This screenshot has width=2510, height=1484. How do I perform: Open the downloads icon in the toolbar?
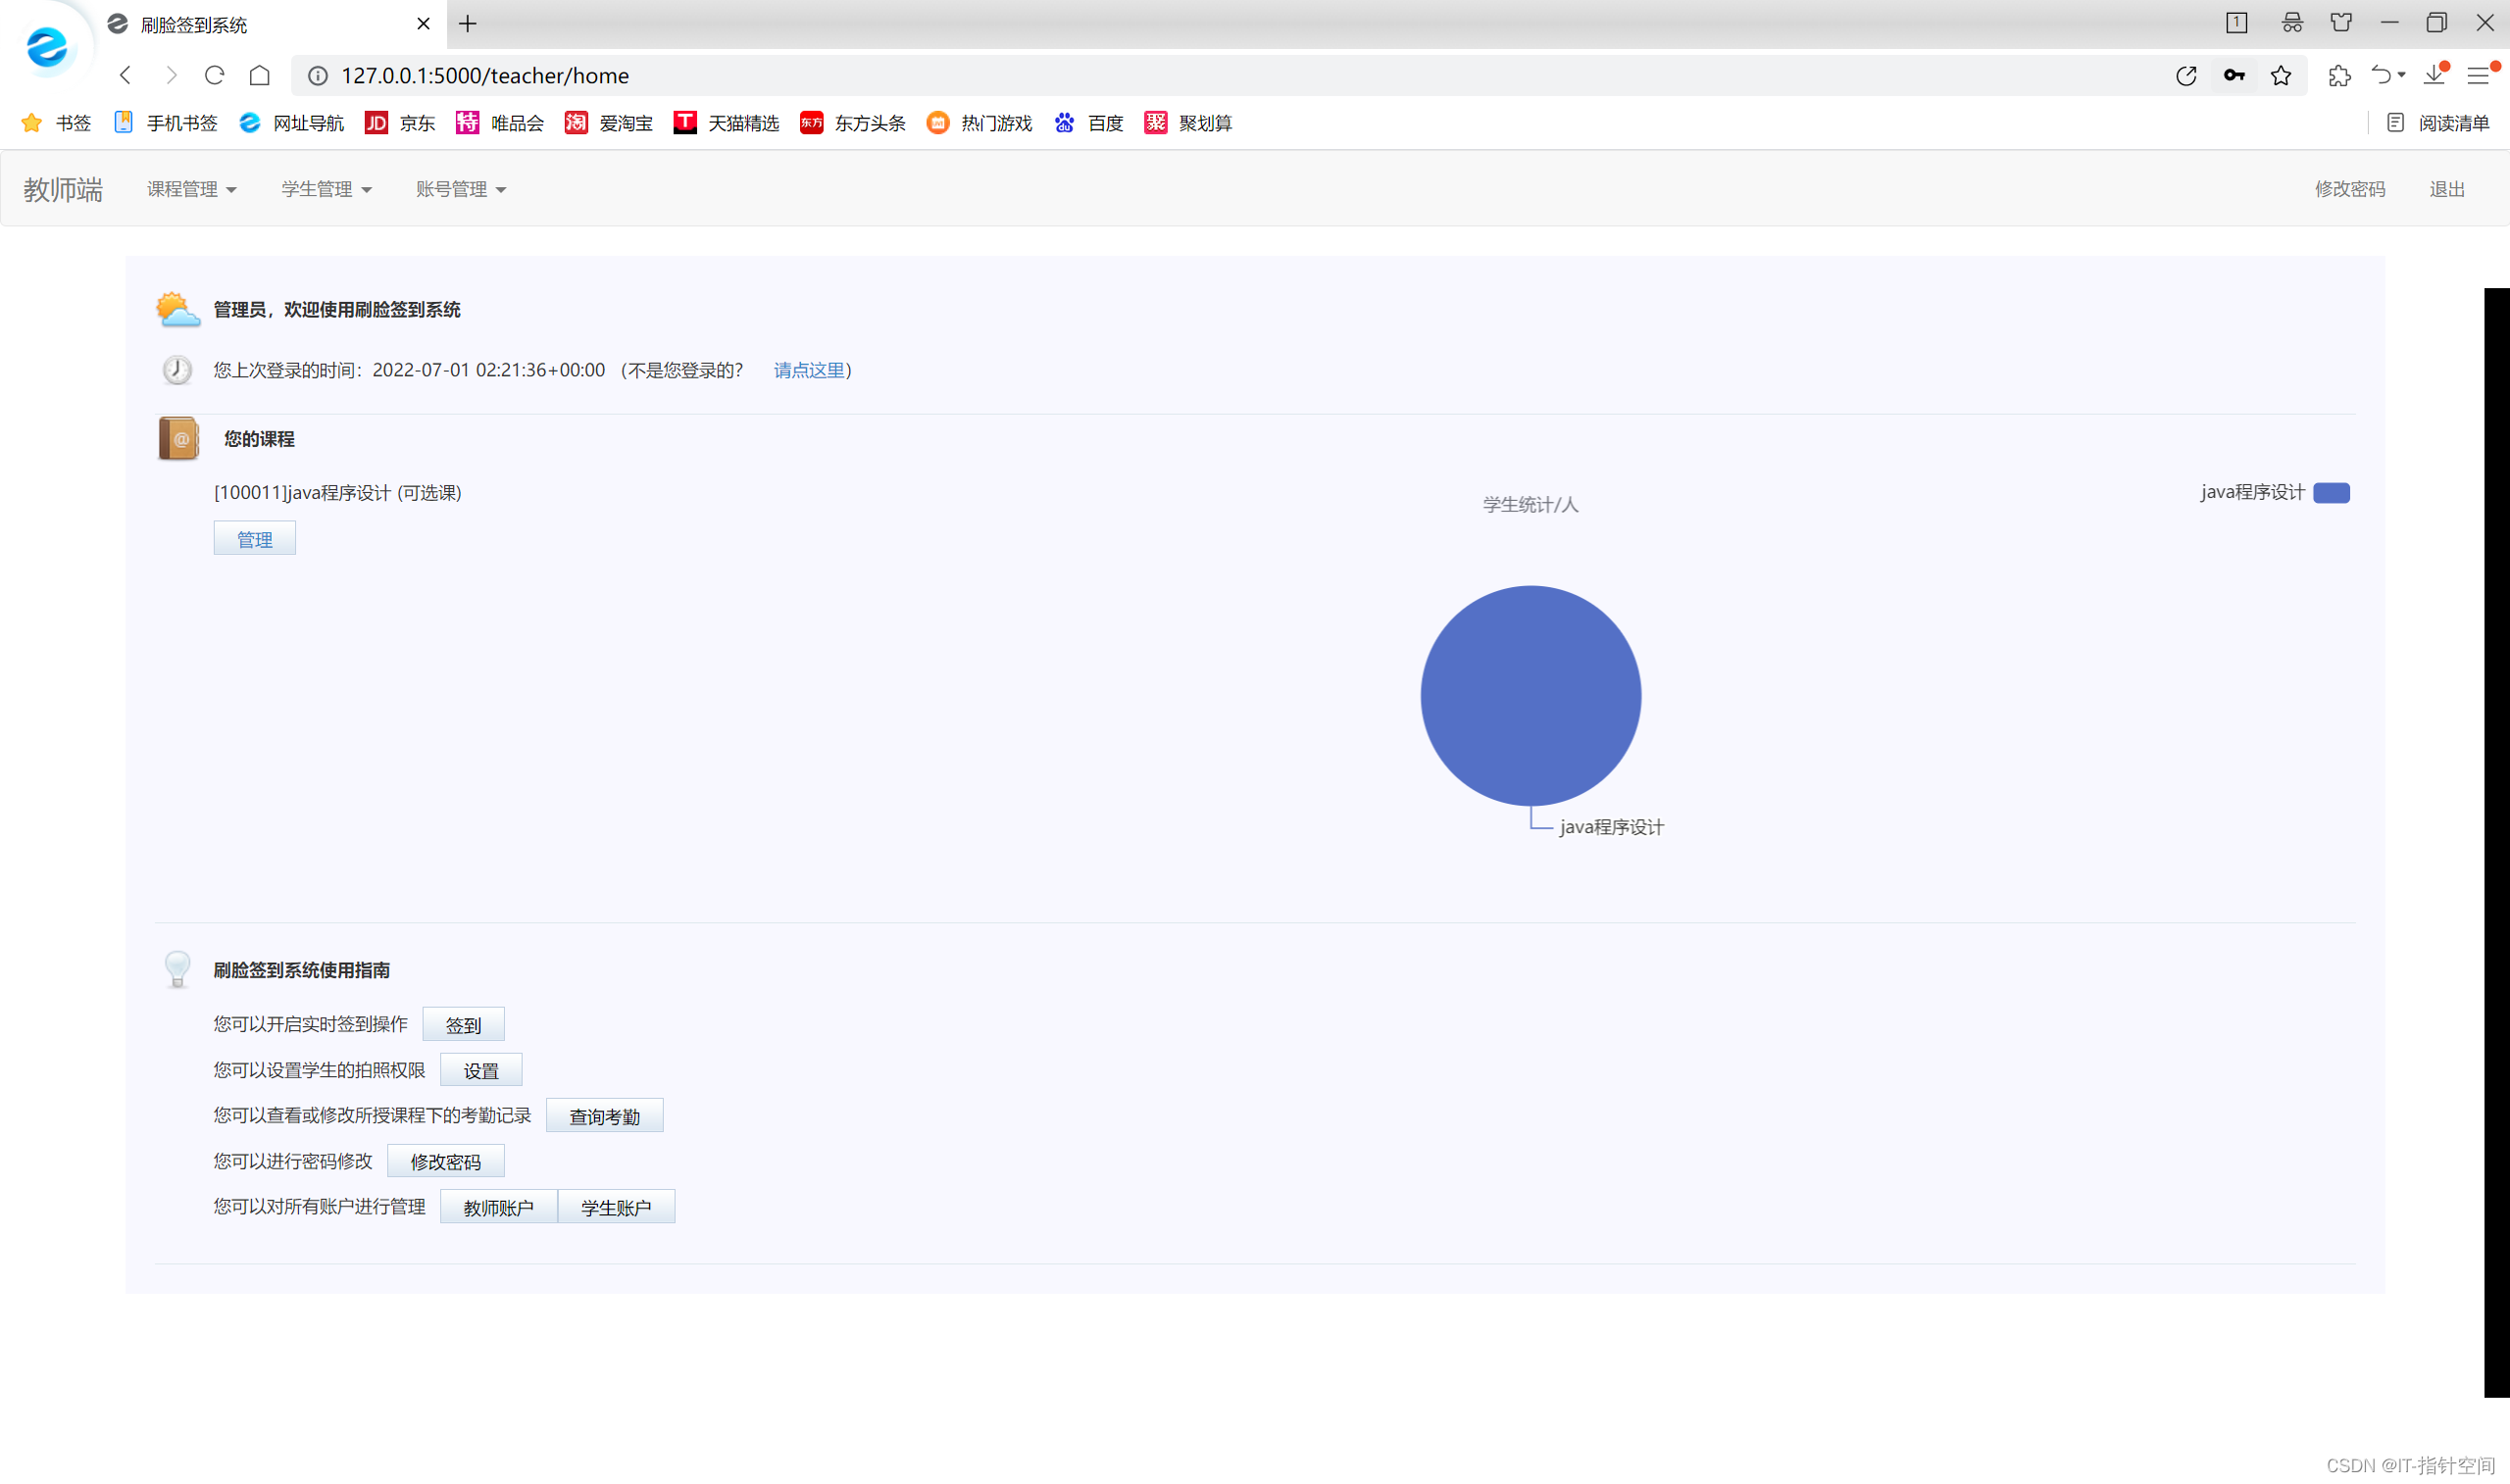(x=2433, y=76)
